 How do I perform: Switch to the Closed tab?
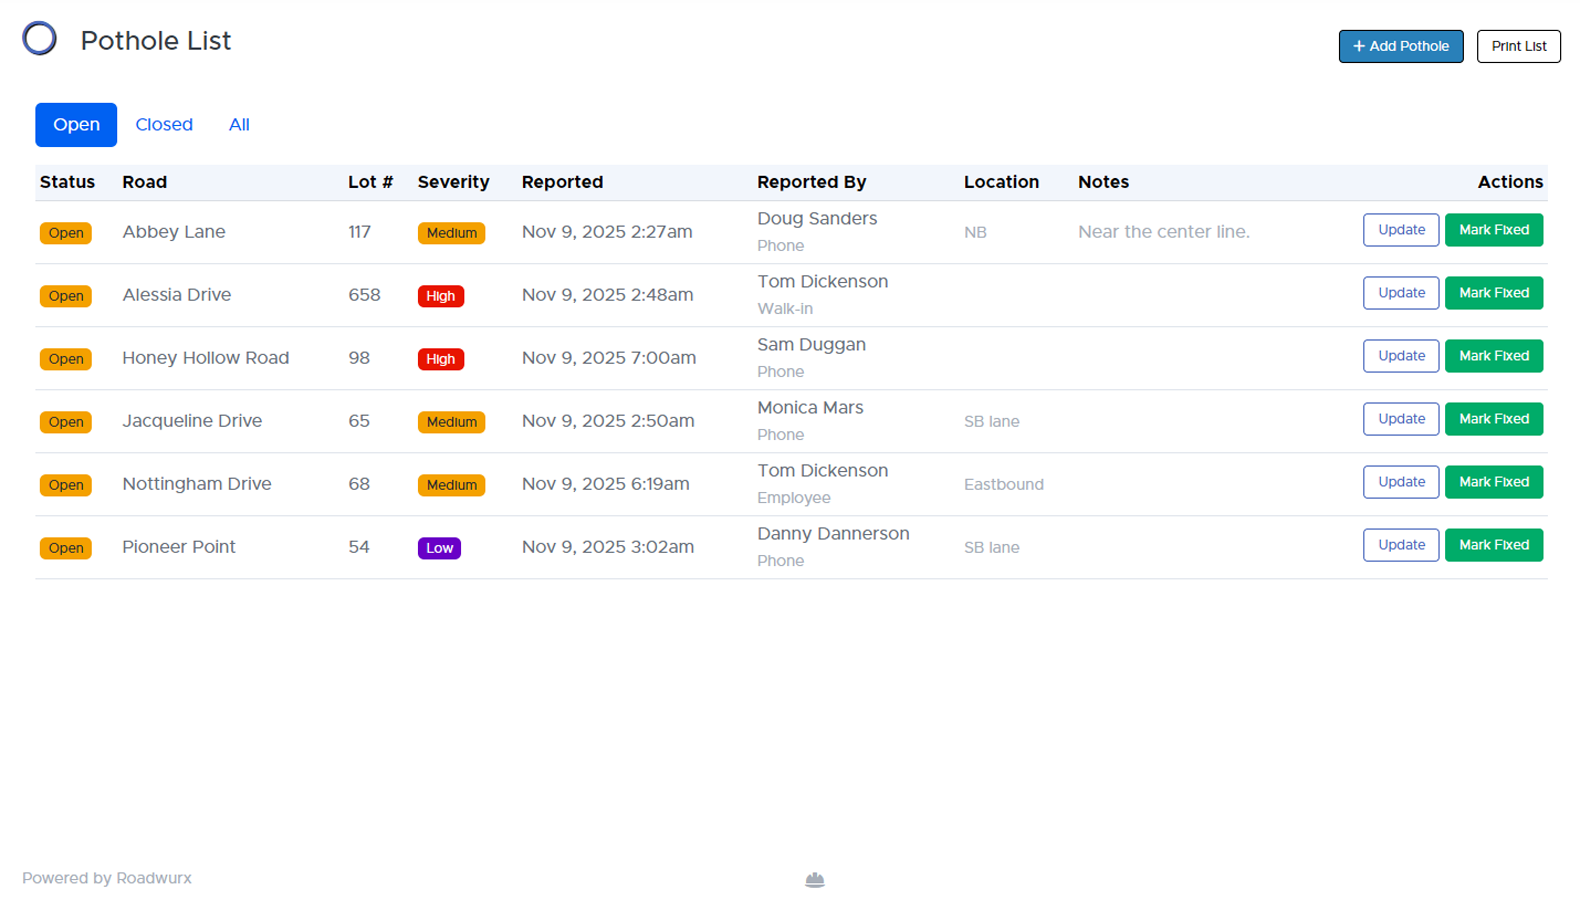(x=164, y=125)
